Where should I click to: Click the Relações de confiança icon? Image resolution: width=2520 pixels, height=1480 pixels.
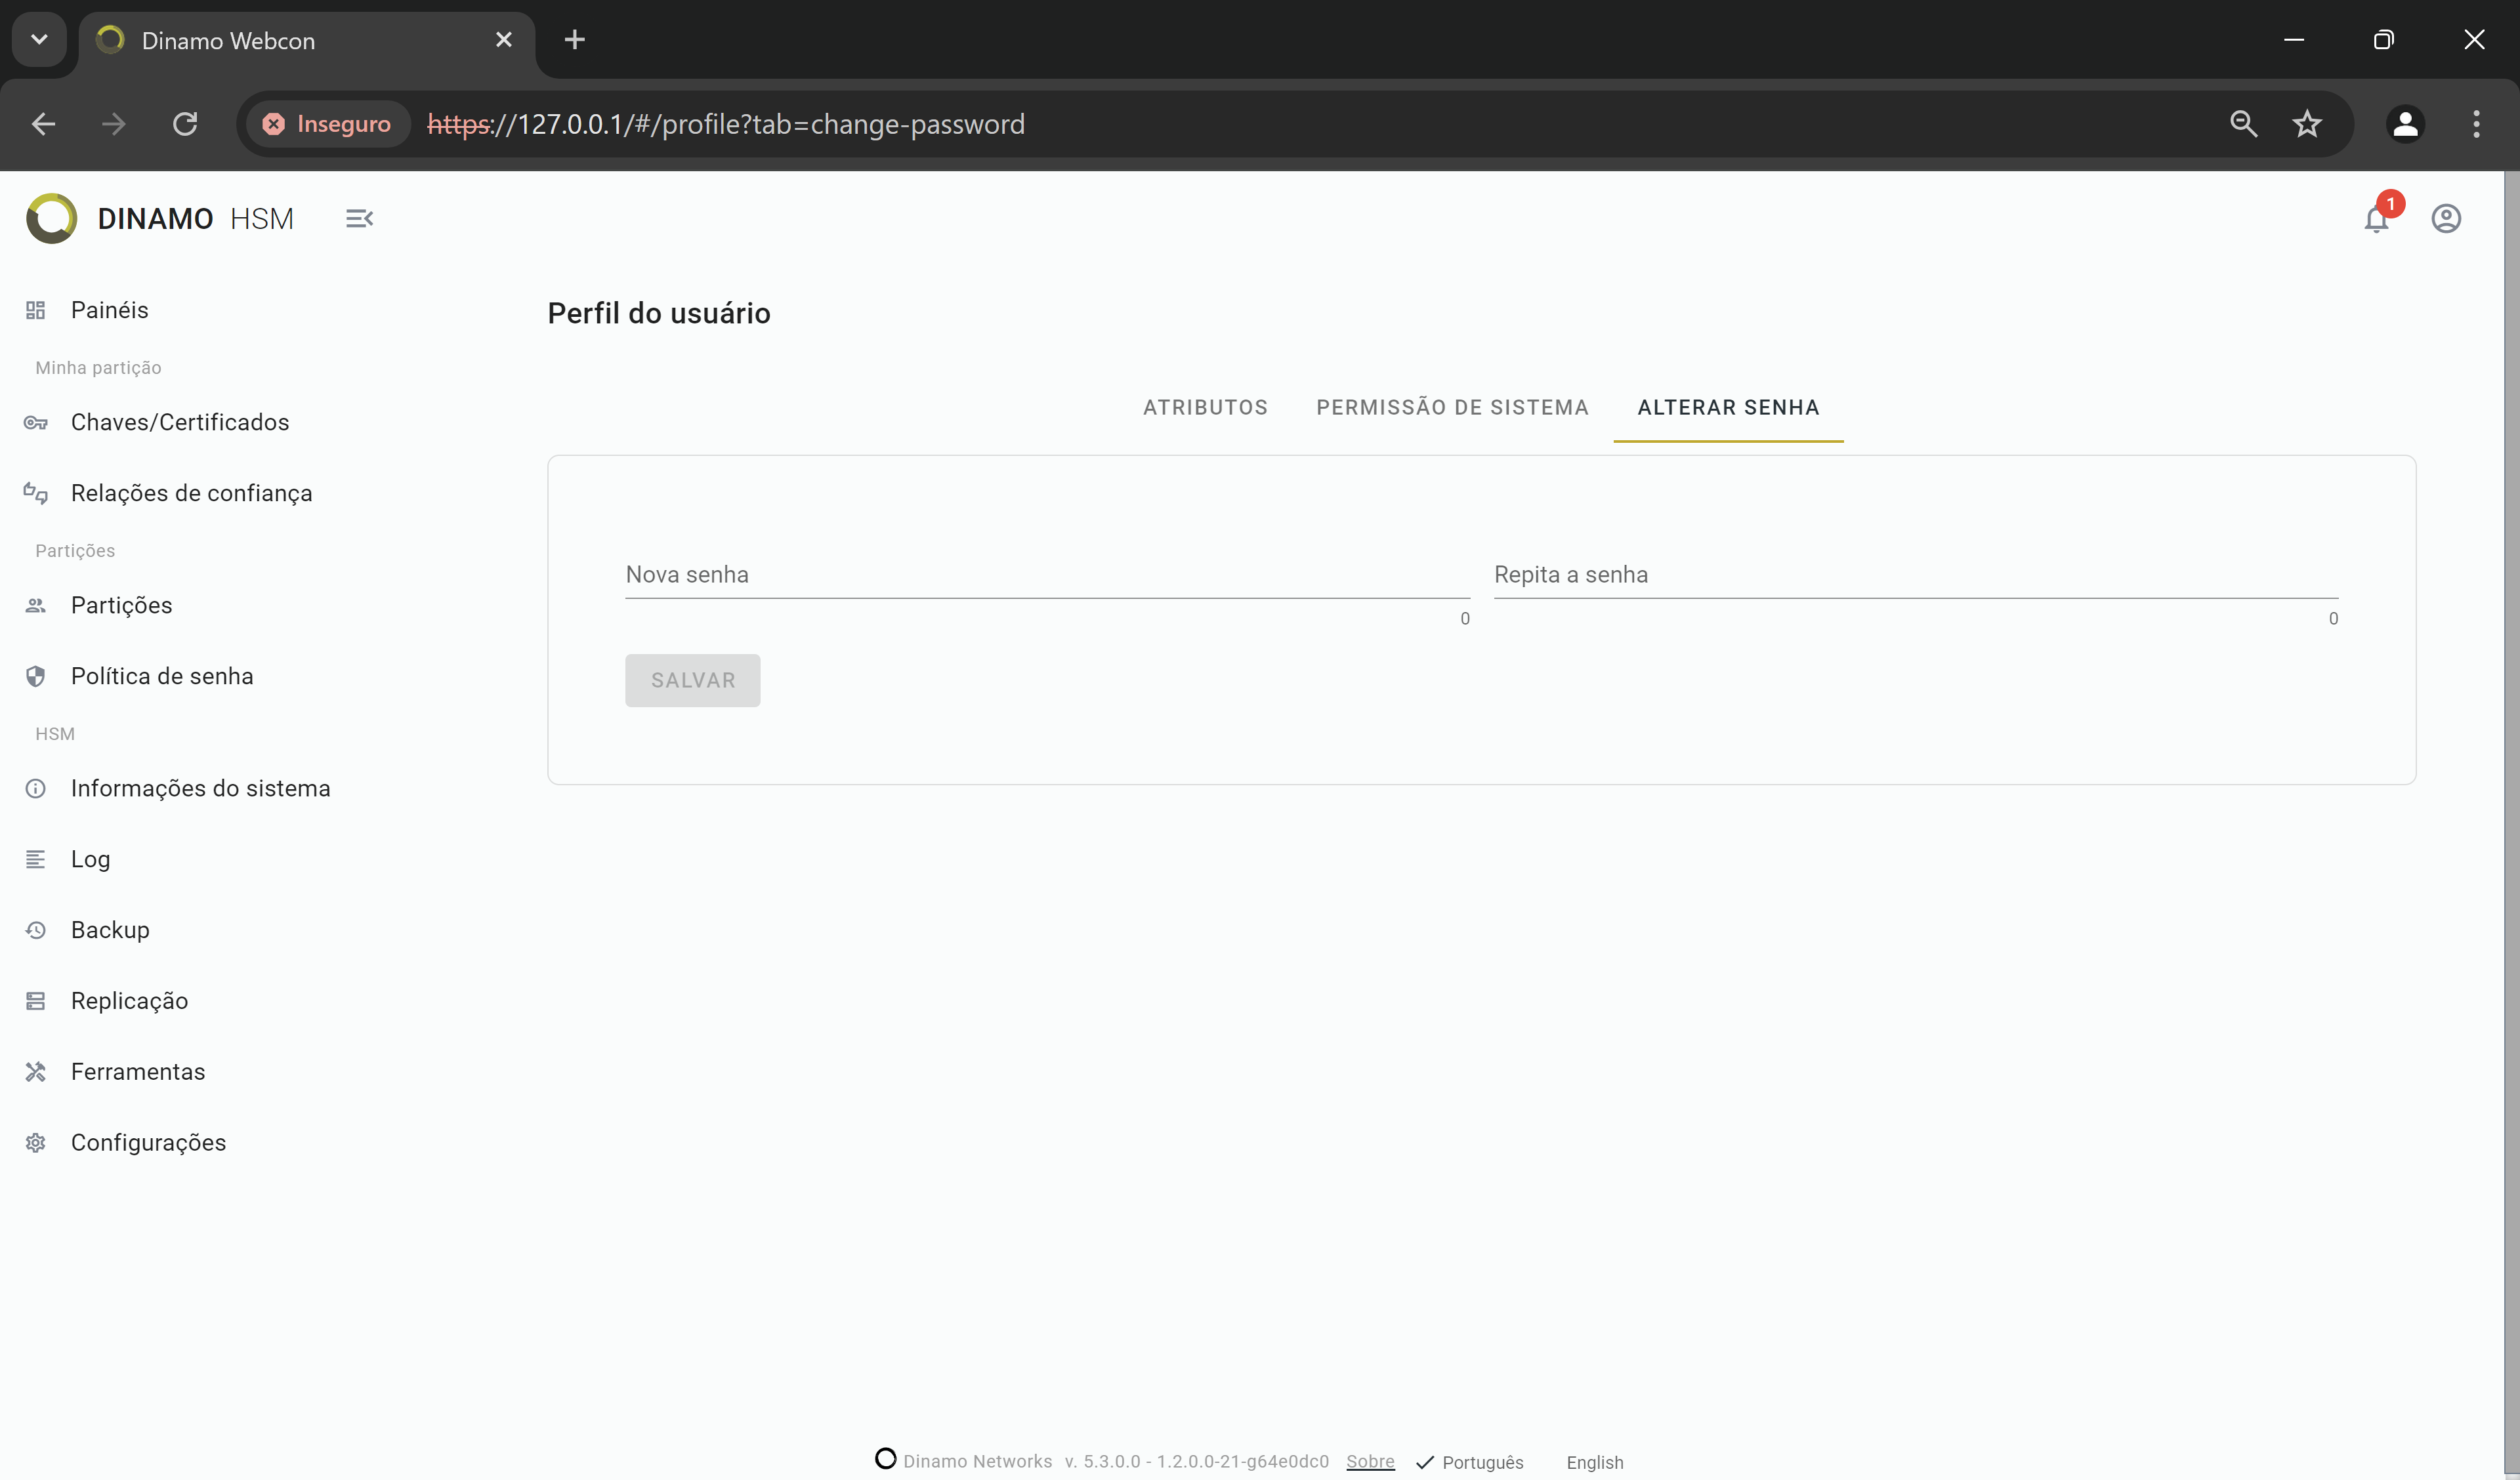tap(36, 493)
